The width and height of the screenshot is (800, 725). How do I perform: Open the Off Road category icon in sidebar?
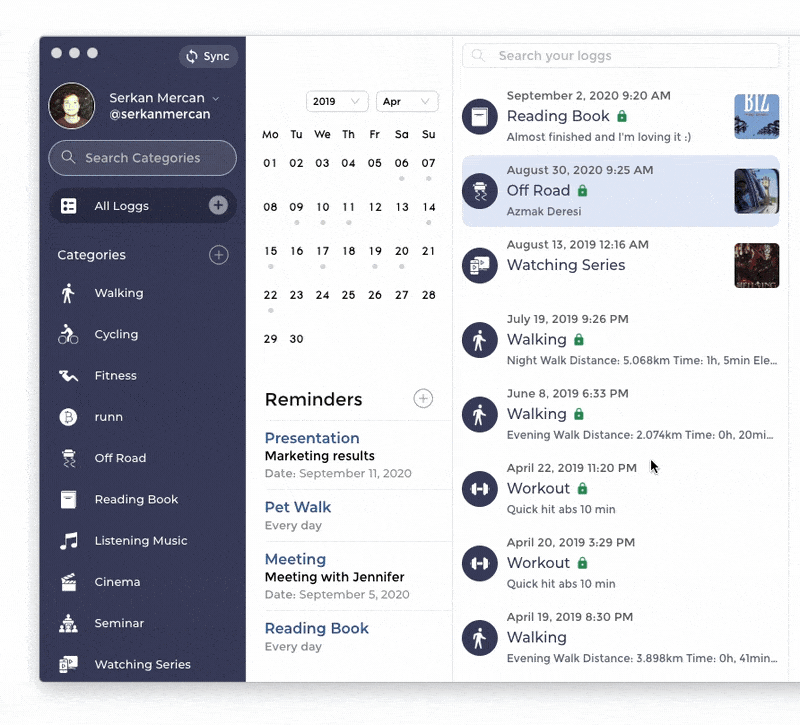point(68,458)
